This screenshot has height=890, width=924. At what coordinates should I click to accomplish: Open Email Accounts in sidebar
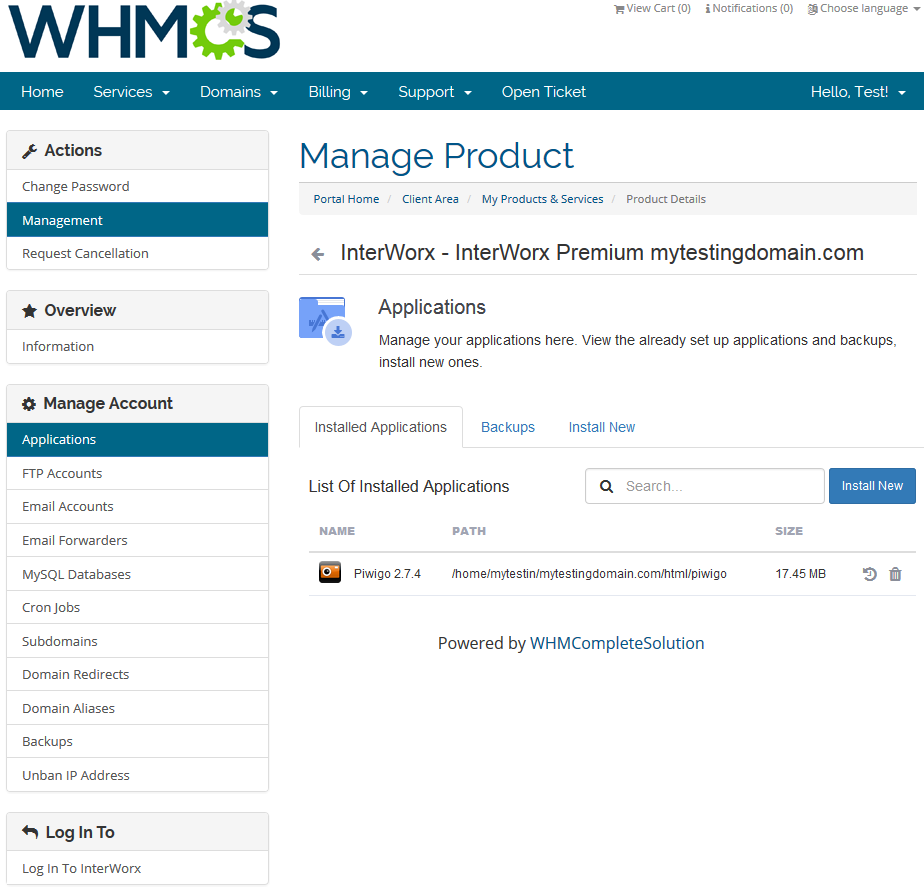(x=137, y=506)
